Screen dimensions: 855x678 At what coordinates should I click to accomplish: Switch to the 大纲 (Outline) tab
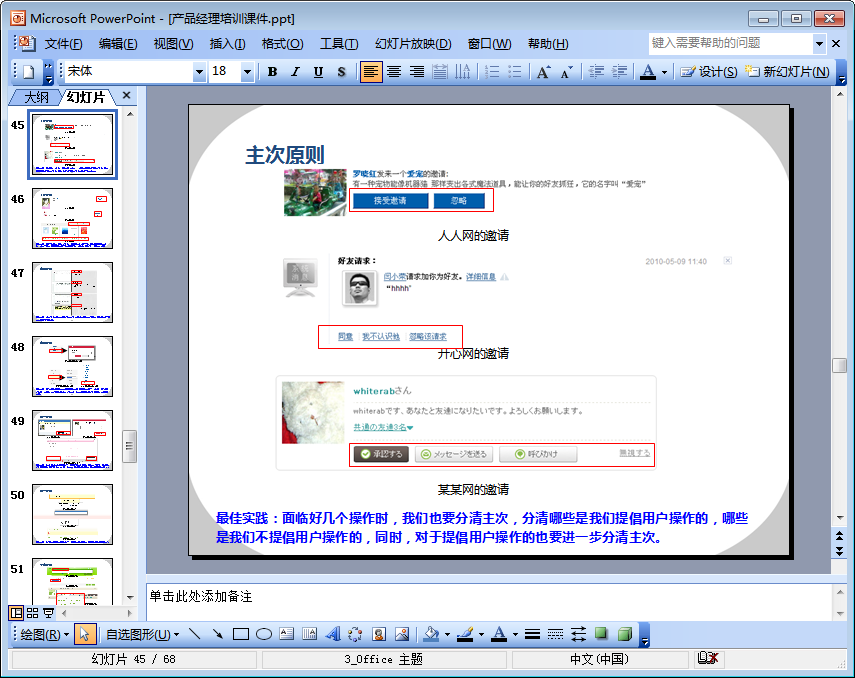(36, 97)
